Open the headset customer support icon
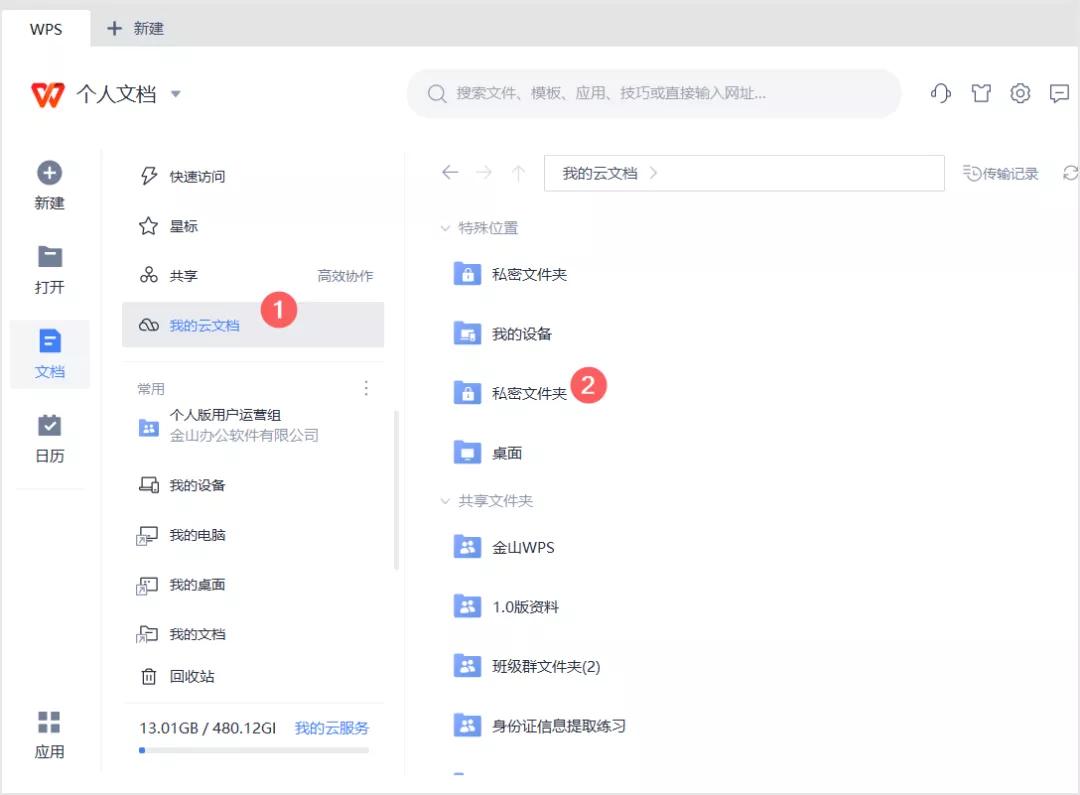This screenshot has height=795, width=1080. [x=940, y=93]
